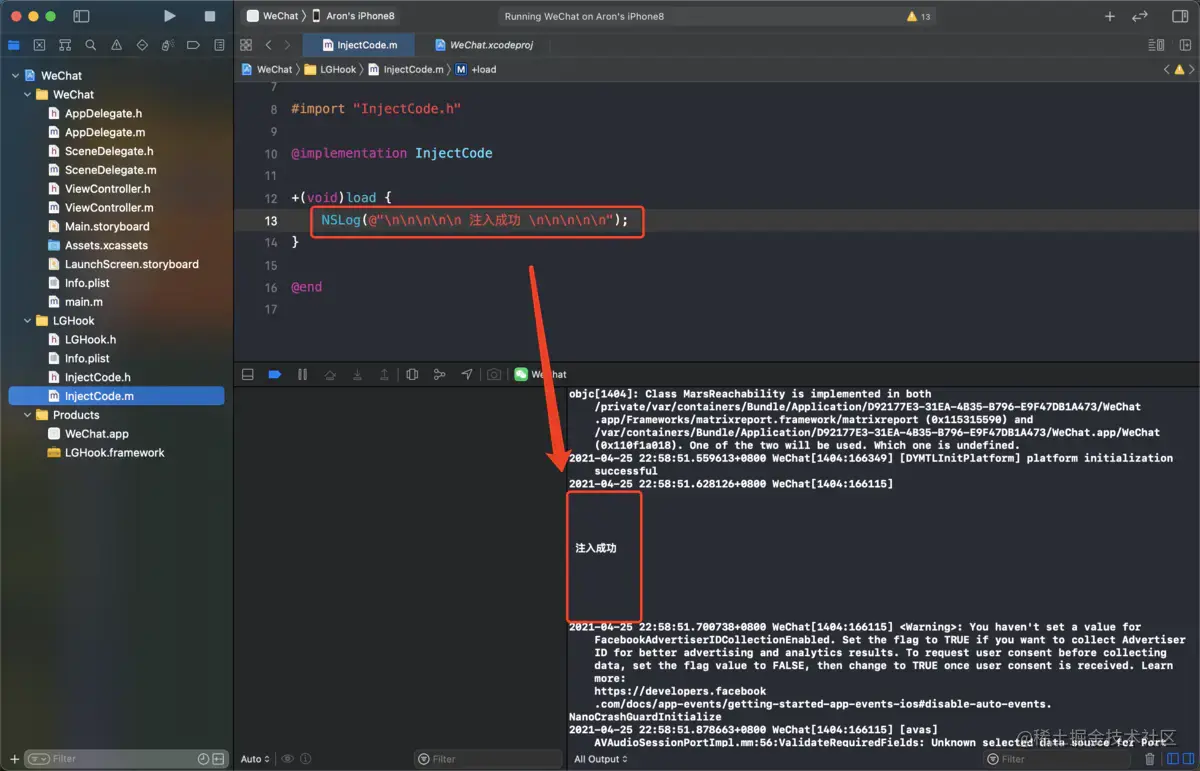1200x771 pixels.
Task: Hide the debug area toggle button
Action: [248, 374]
